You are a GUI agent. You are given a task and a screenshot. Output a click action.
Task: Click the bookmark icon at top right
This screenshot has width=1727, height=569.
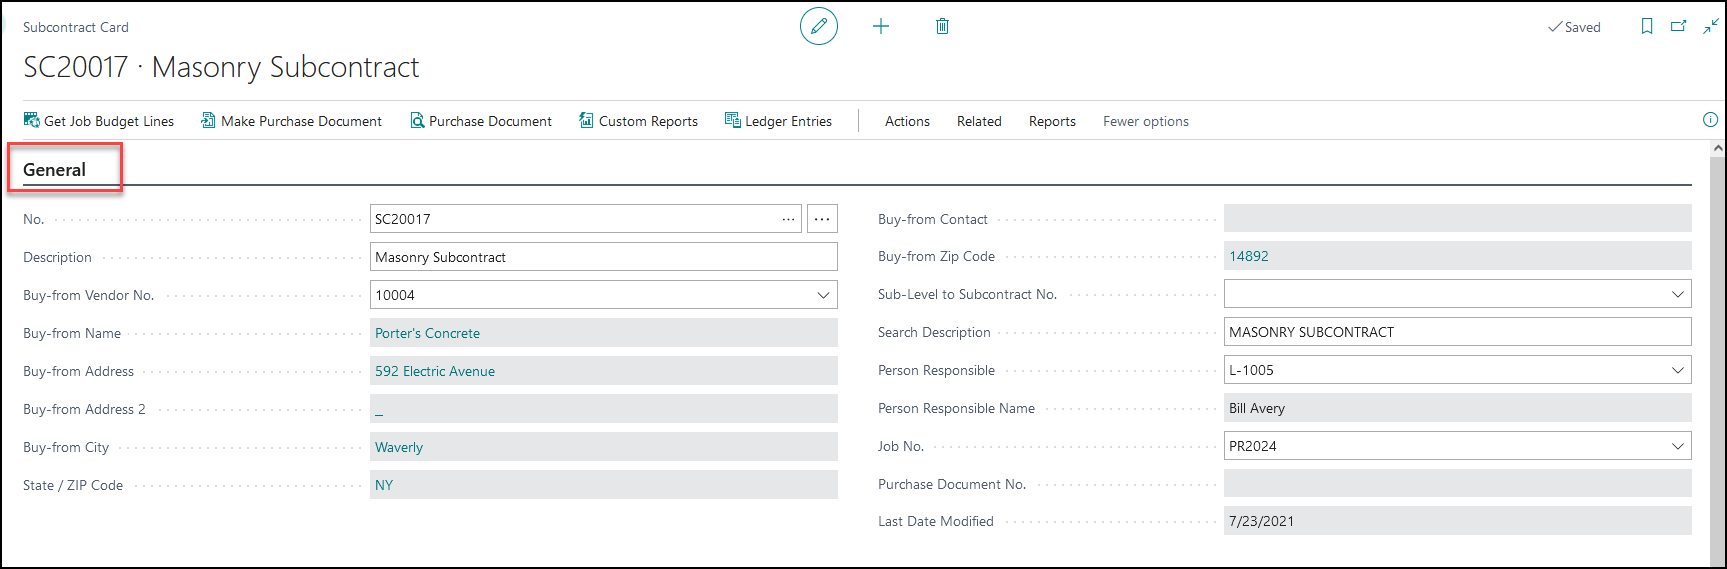tap(1647, 26)
